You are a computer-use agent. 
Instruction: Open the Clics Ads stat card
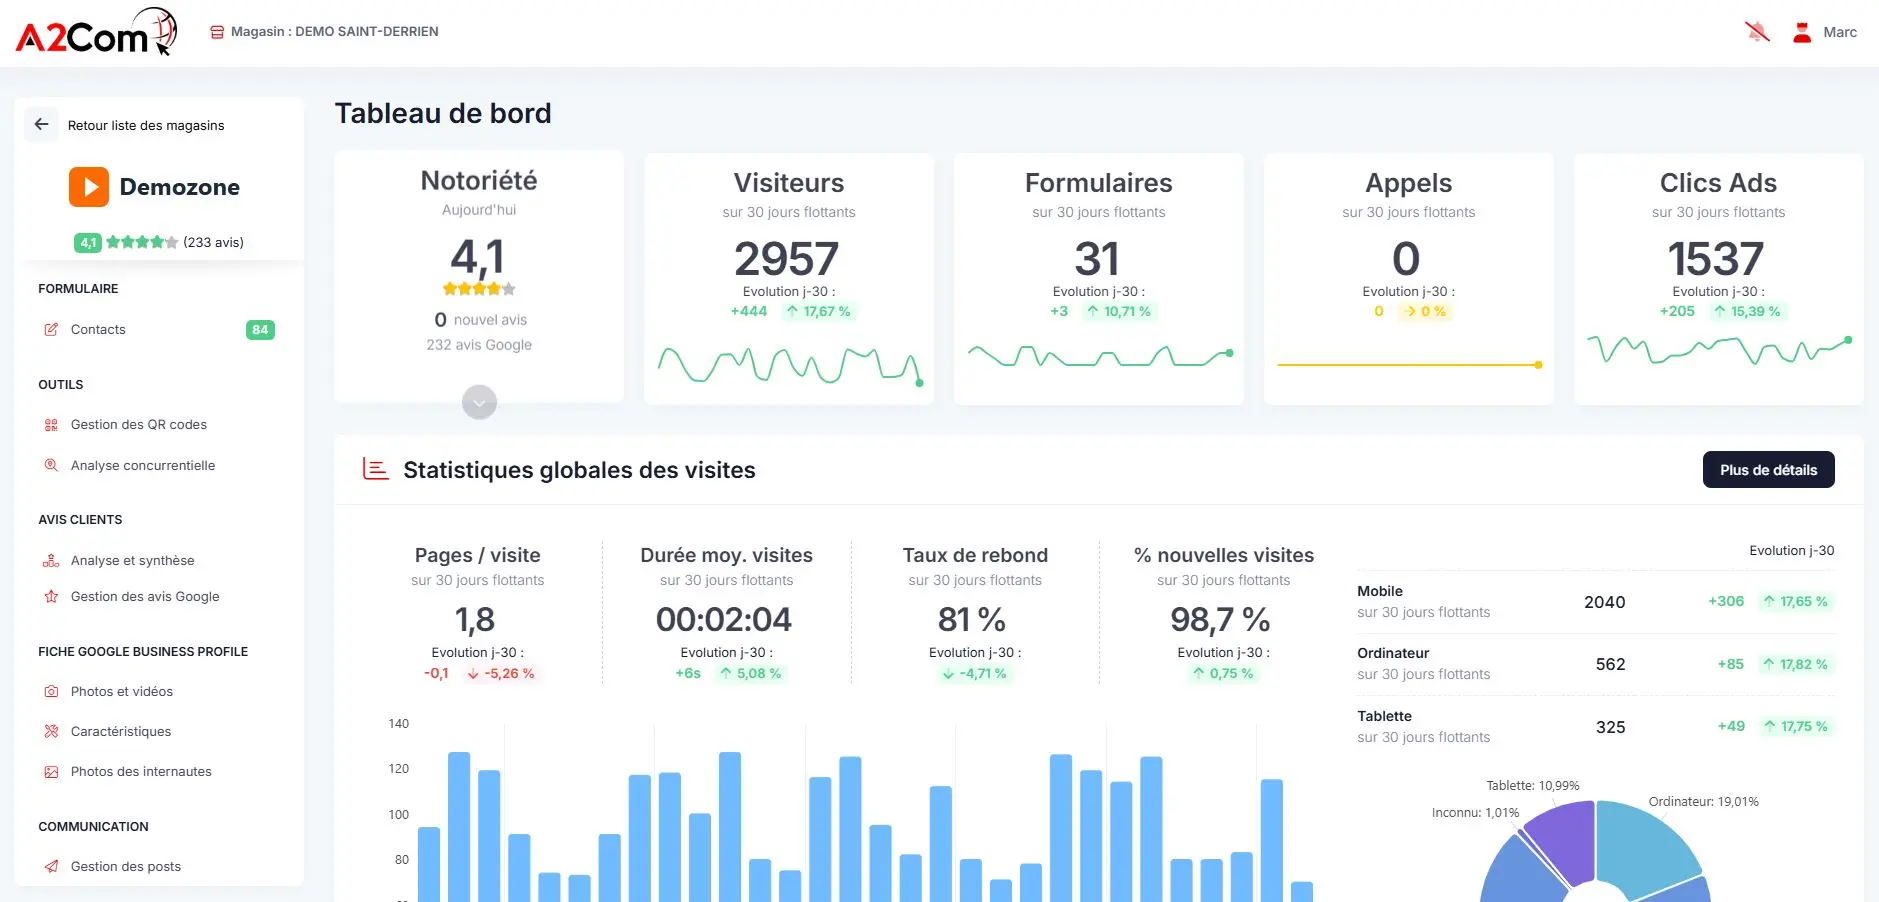click(x=1719, y=279)
